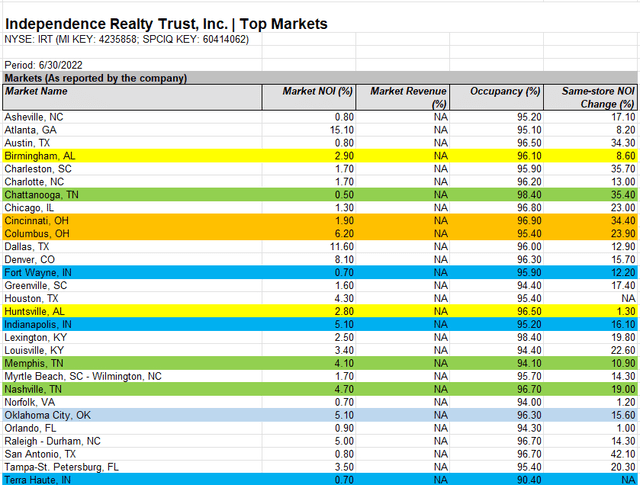Click the green 'Nashville, TN' cell
Viewport: 640px width, 485px height.
[132, 389]
